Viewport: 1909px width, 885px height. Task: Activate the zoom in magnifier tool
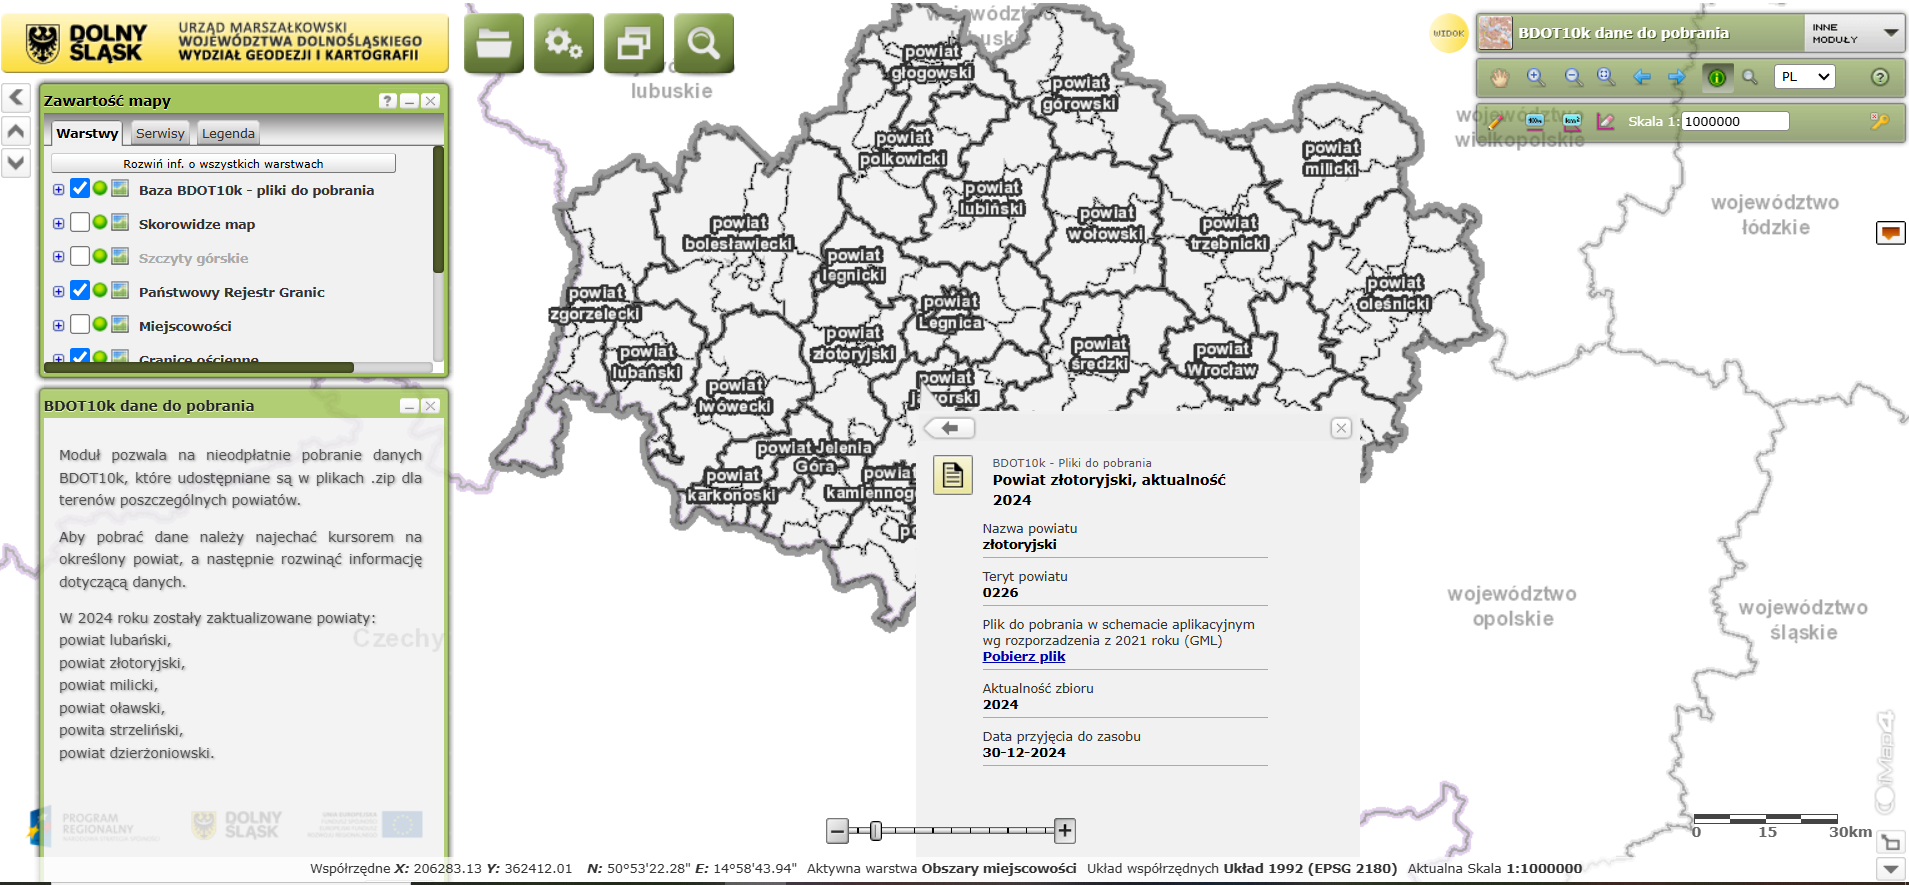[1536, 77]
